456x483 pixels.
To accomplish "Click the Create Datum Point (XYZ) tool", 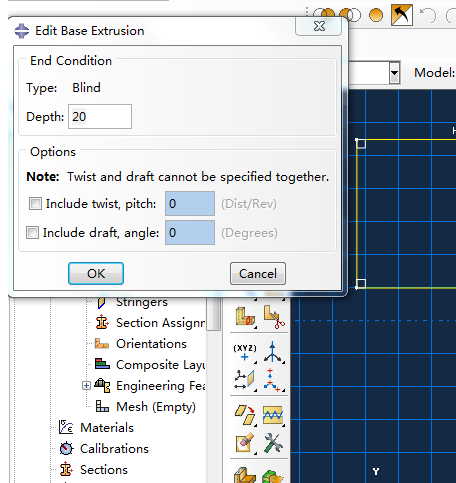I will coord(245,353).
